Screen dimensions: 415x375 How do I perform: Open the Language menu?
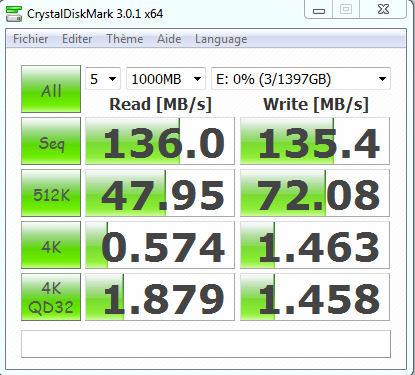[x=221, y=39]
